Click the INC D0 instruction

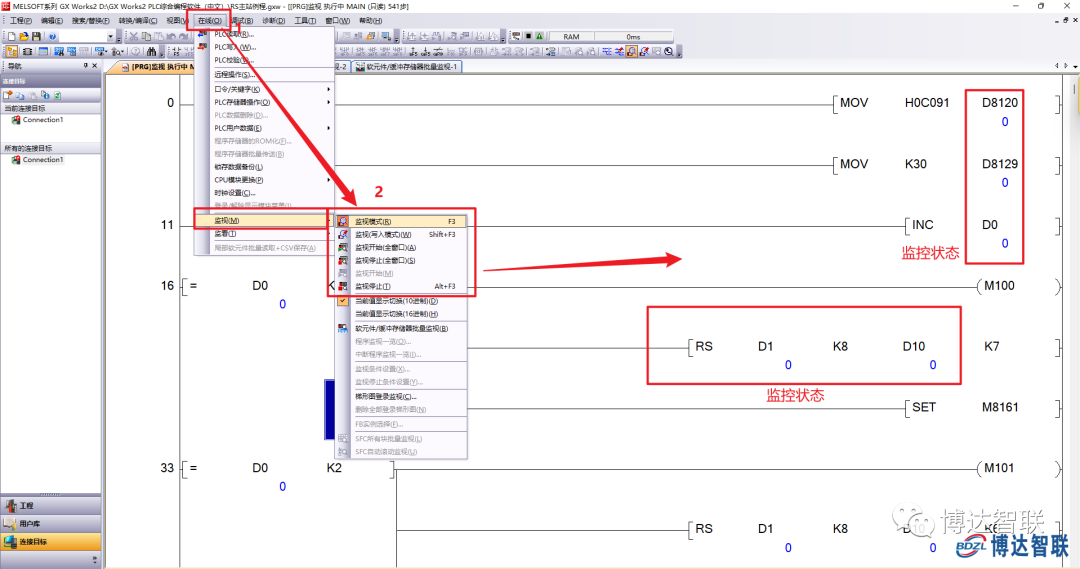point(953,225)
